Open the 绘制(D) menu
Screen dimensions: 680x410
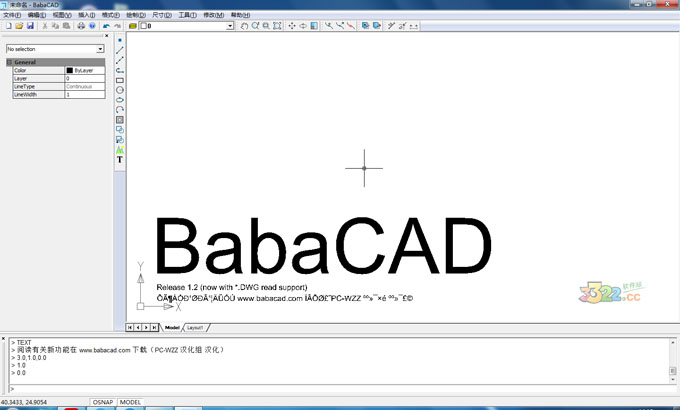[136, 15]
